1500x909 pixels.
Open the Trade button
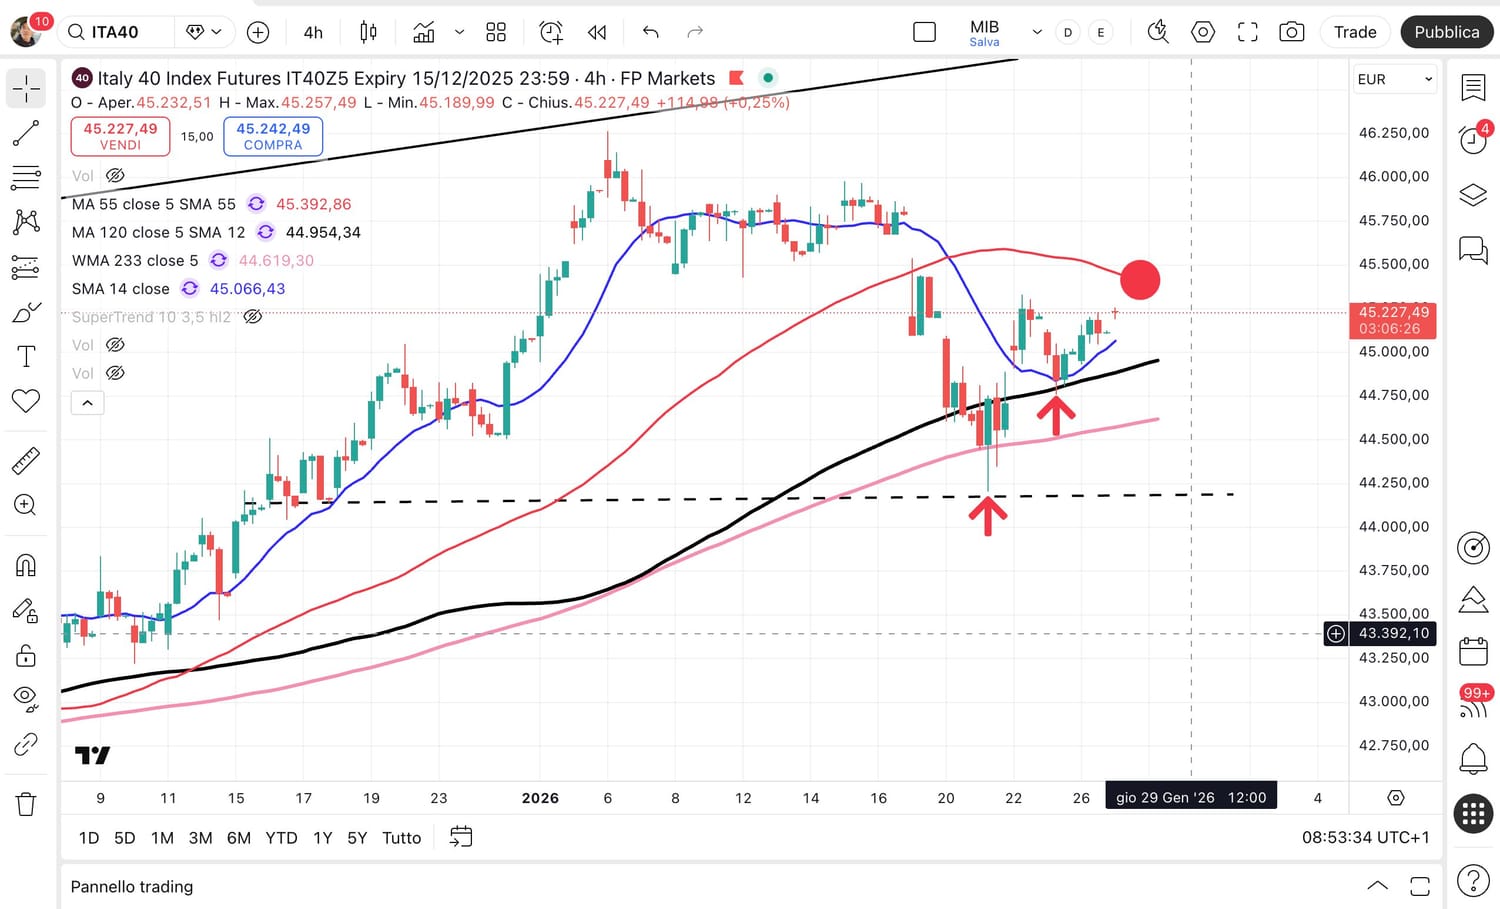(x=1355, y=32)
